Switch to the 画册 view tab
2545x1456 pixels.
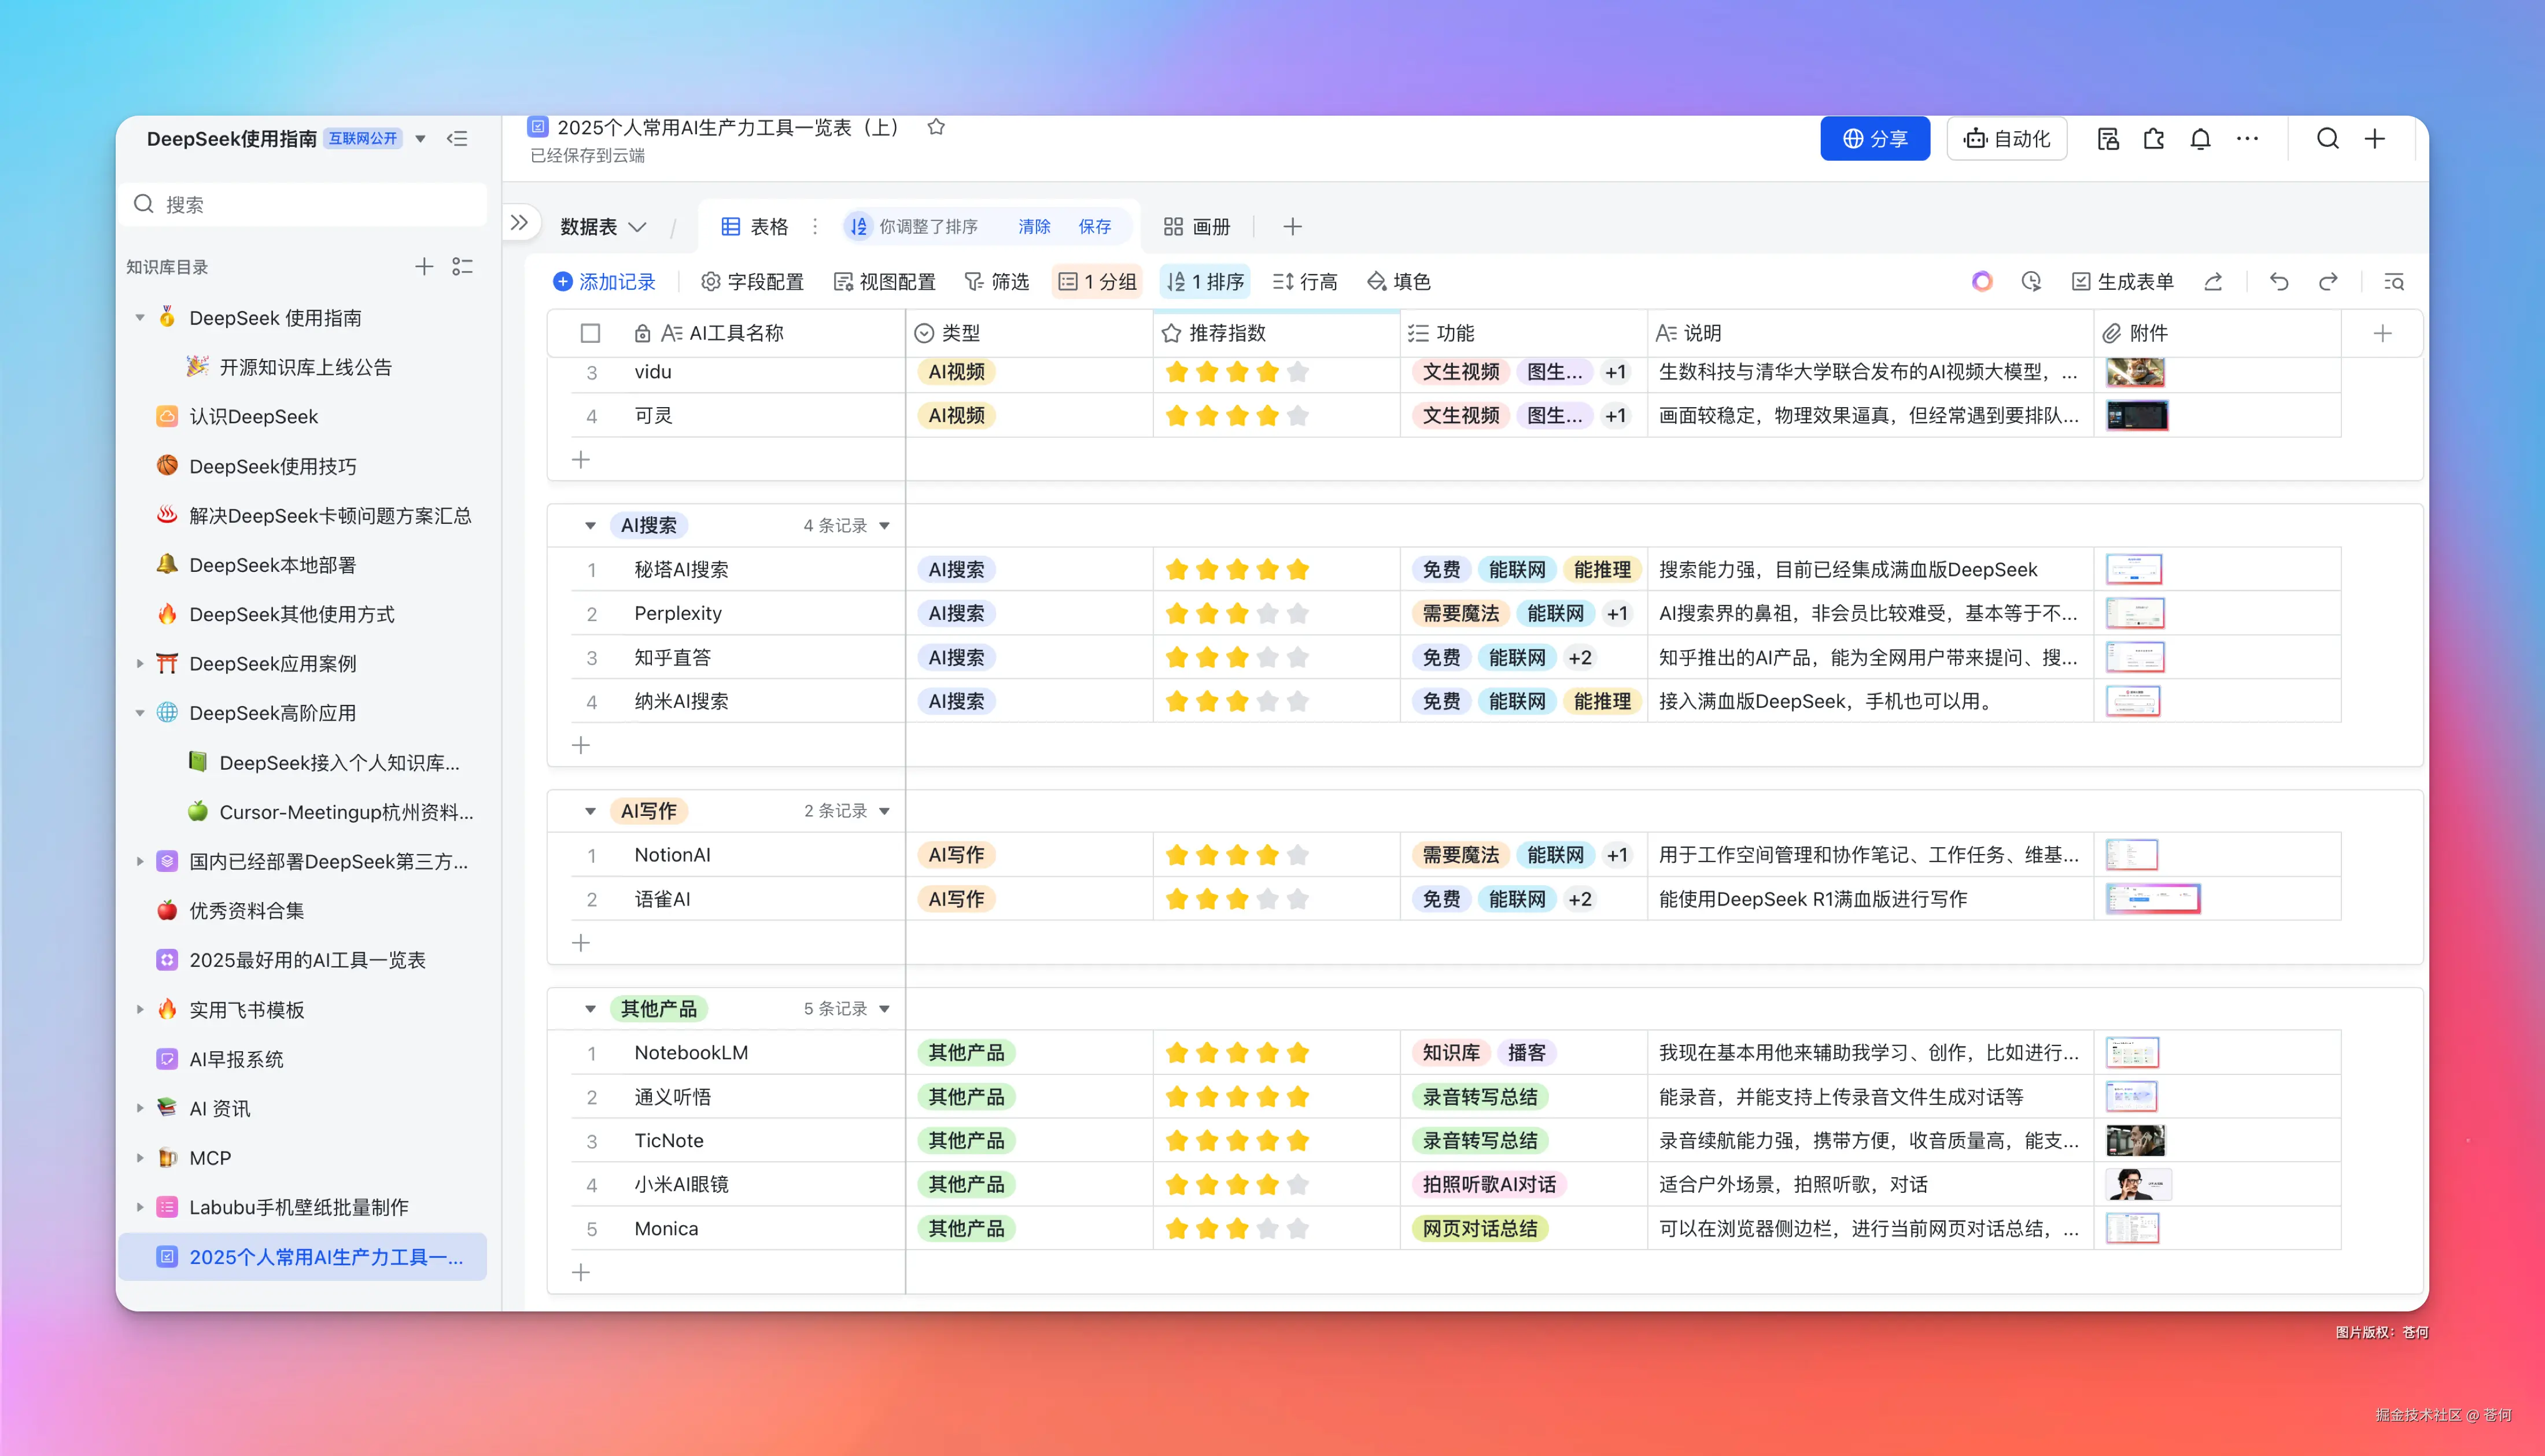1197,227
